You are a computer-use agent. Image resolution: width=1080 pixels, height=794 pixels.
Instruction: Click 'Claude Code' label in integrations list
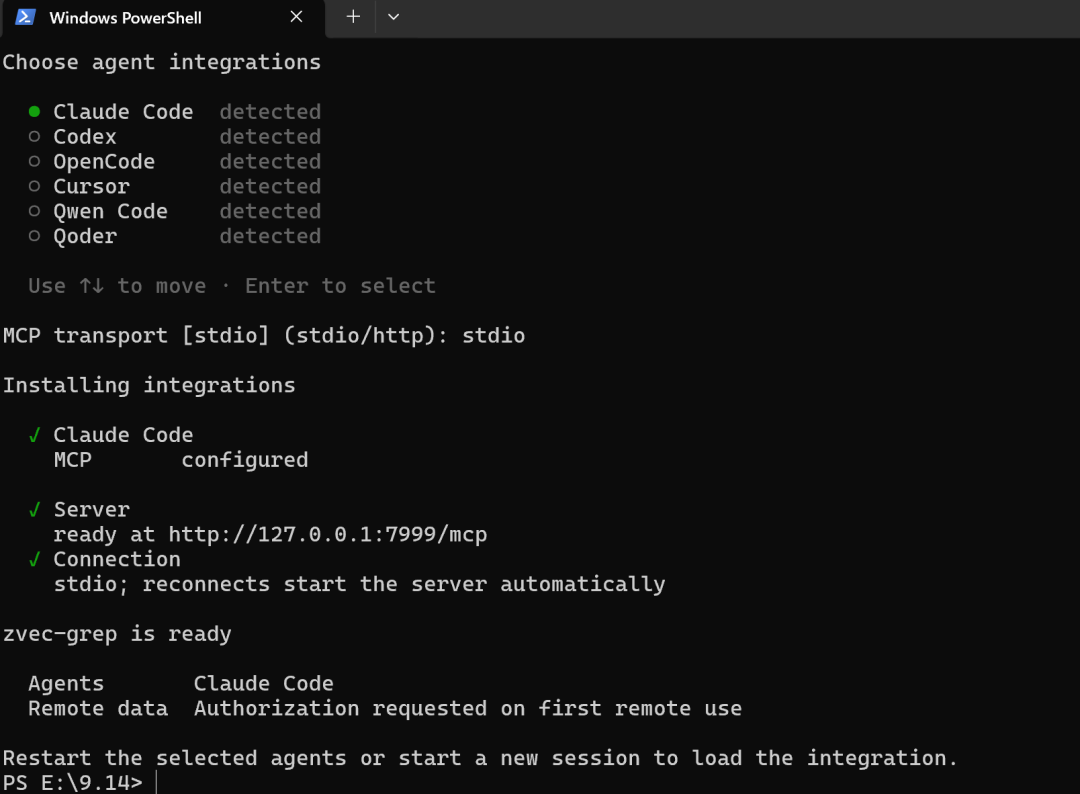(x=123, y=112)
